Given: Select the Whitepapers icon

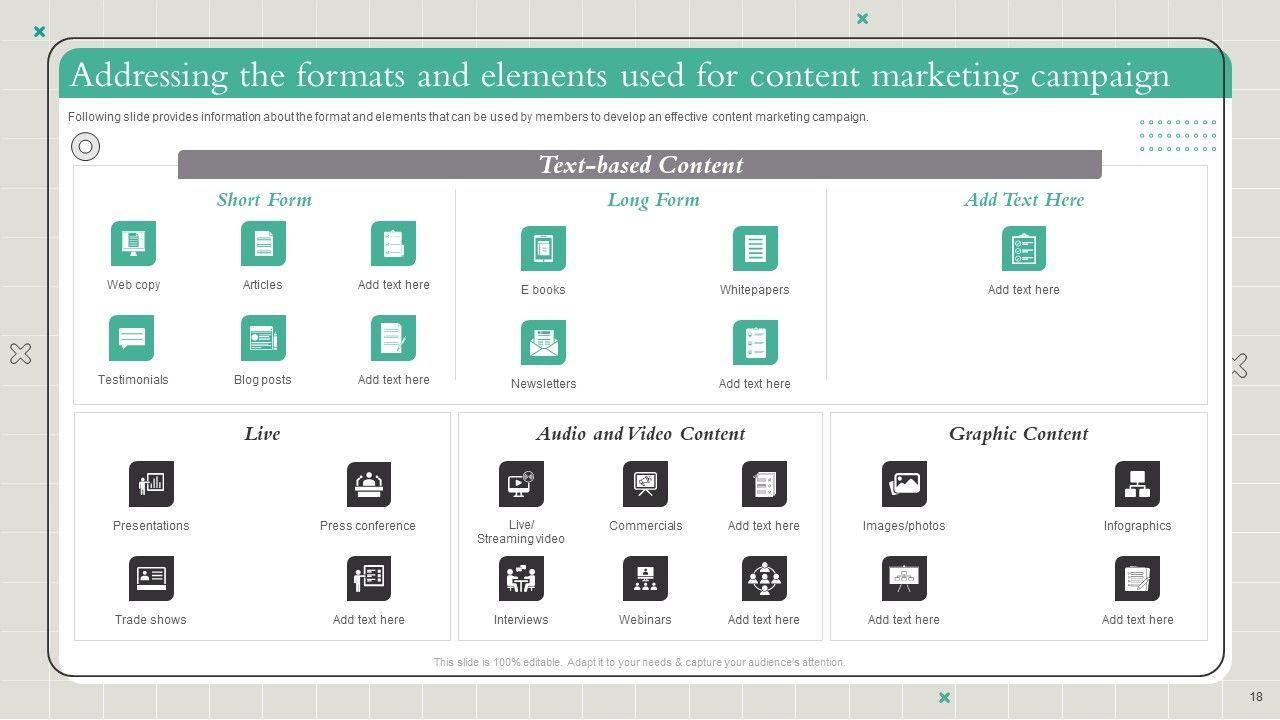Looking at the screenshot, I should (x=755, y=248).
